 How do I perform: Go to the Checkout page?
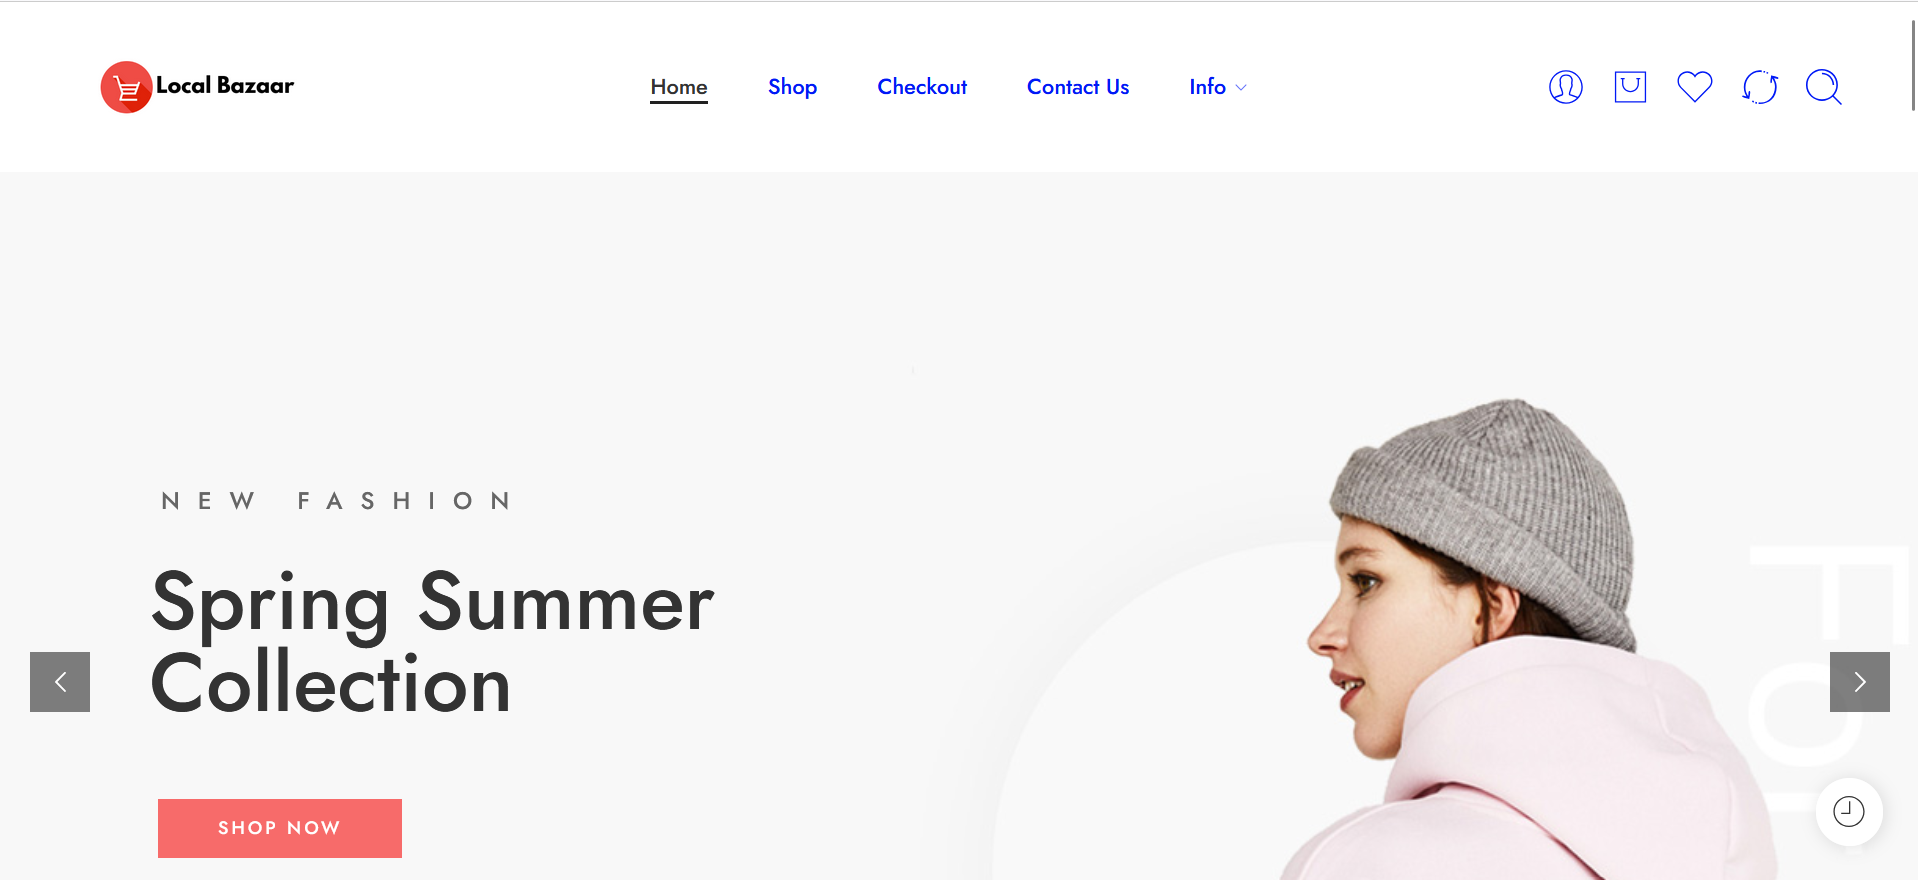click(x=922, y=87)
